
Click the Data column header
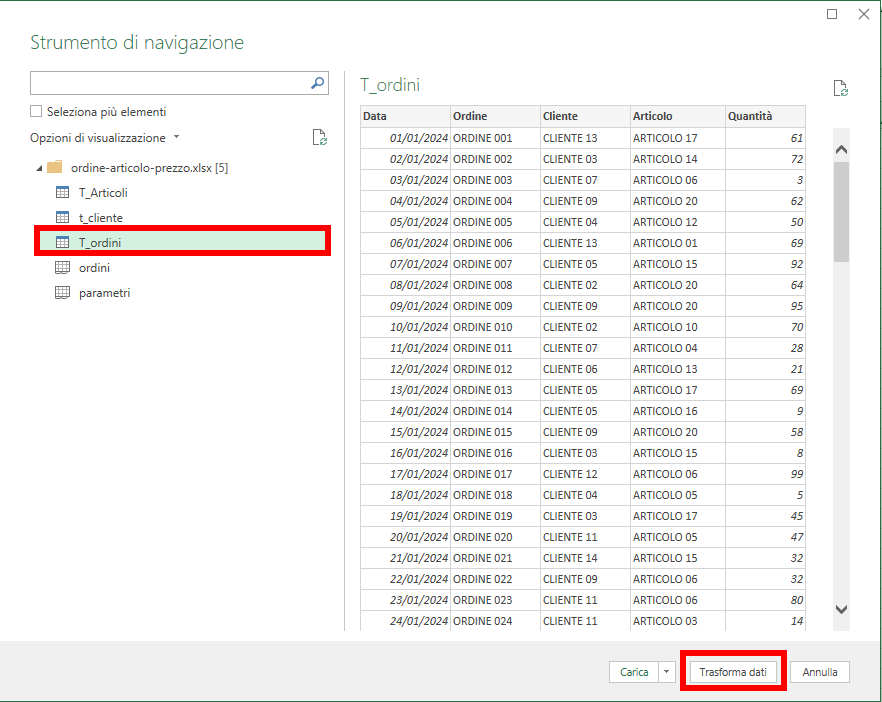coord(405,116)
